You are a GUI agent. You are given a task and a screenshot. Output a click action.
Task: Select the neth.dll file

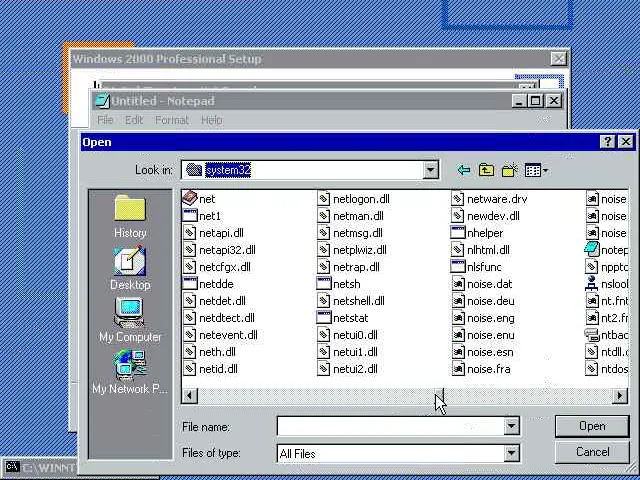(x=209, y=352)
